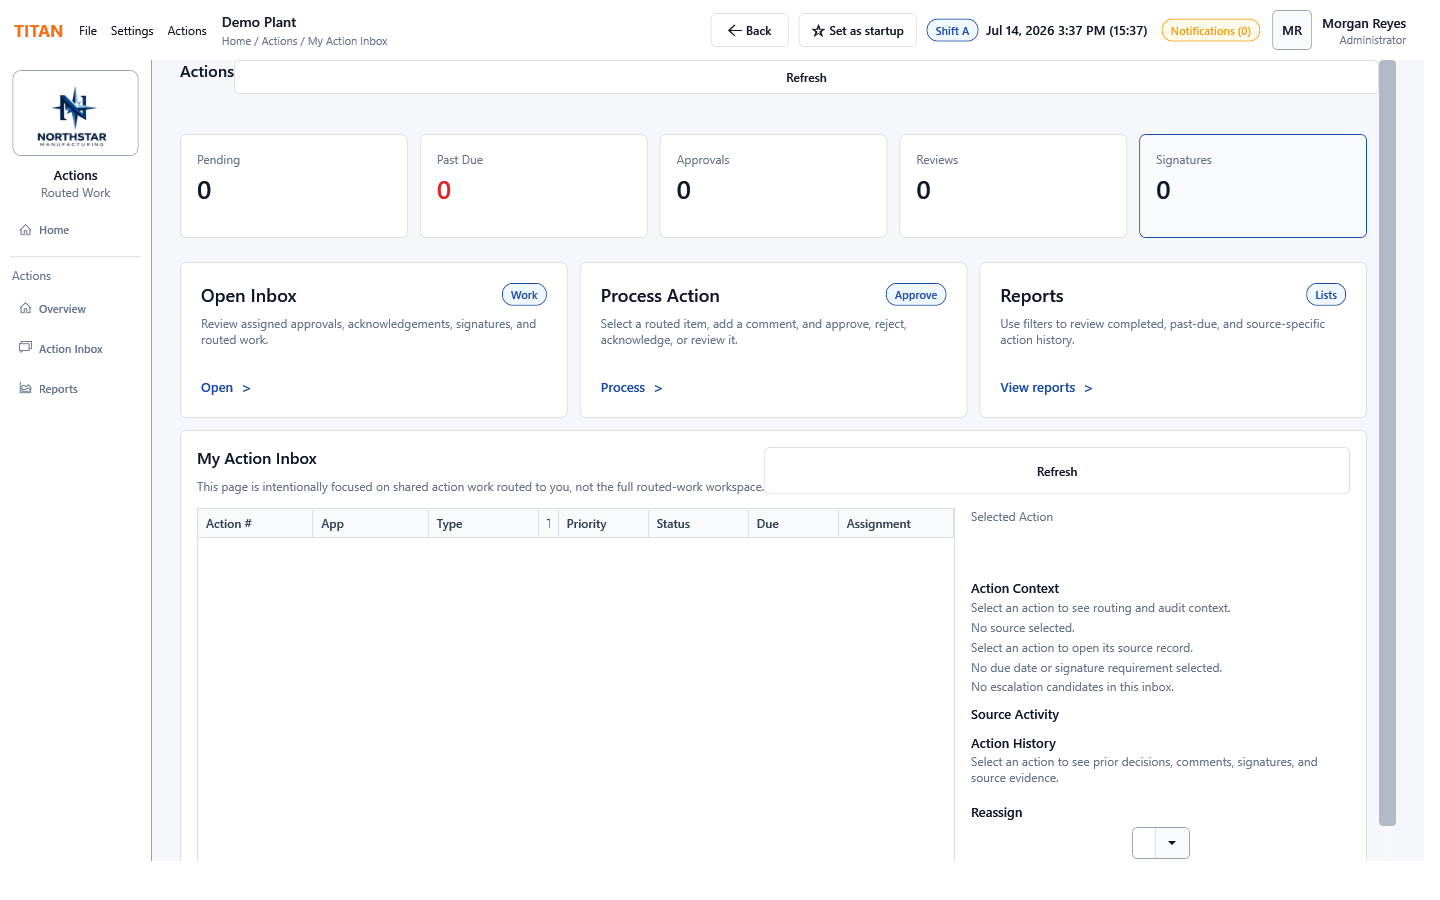Click the Home icon in sidebar
This screenshot has height=900, width=1440.
point(26,230)
